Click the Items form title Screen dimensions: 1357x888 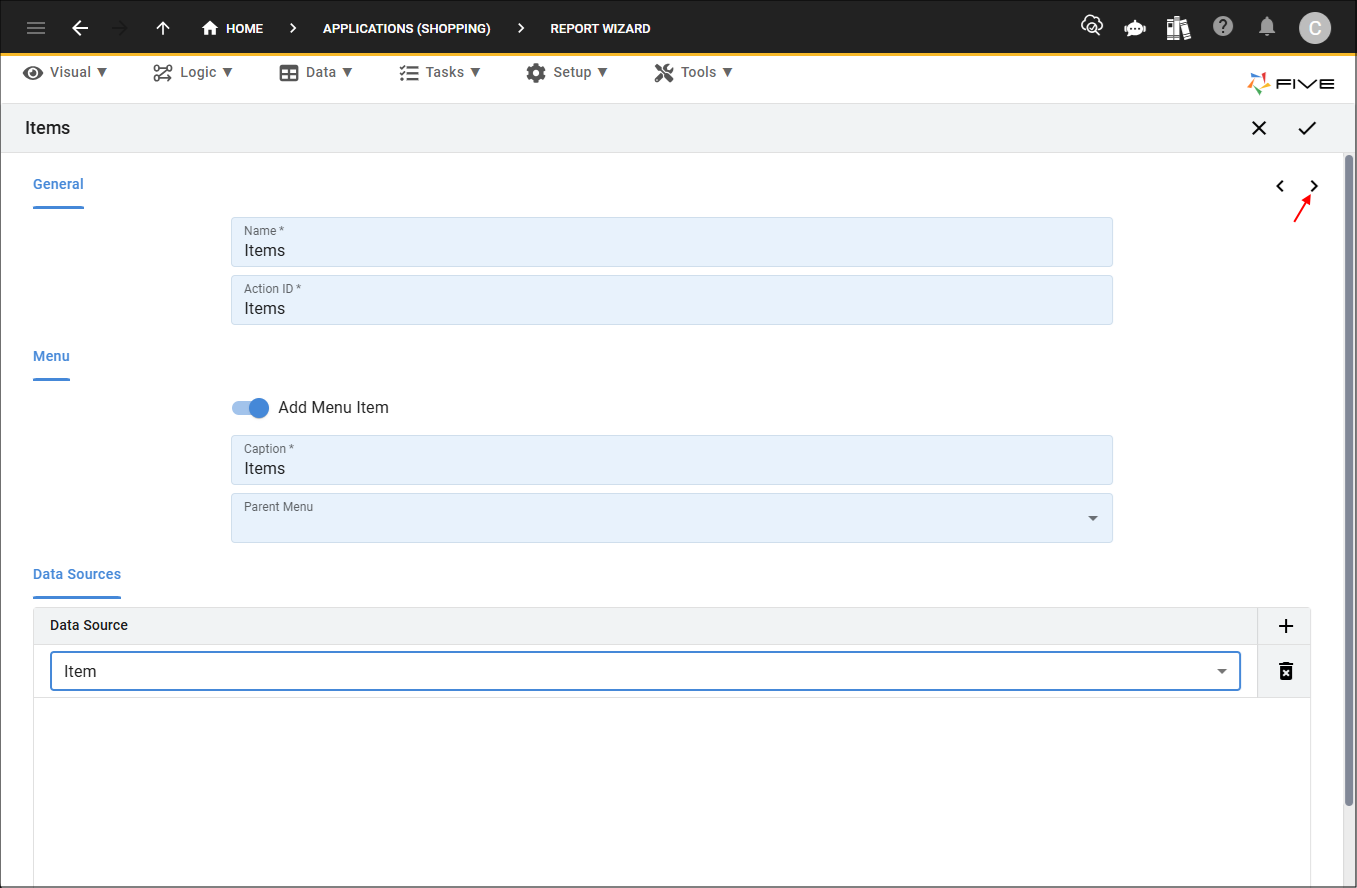[47, 128]
